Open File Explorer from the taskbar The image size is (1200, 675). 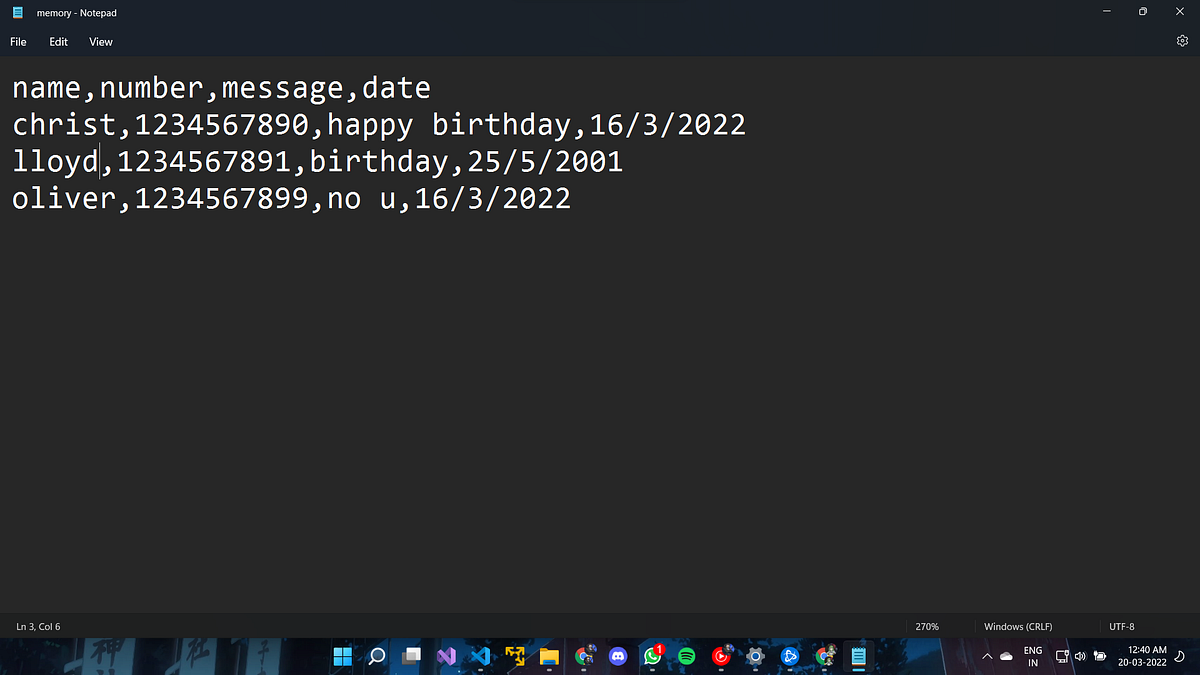click(x=549, y=656)
